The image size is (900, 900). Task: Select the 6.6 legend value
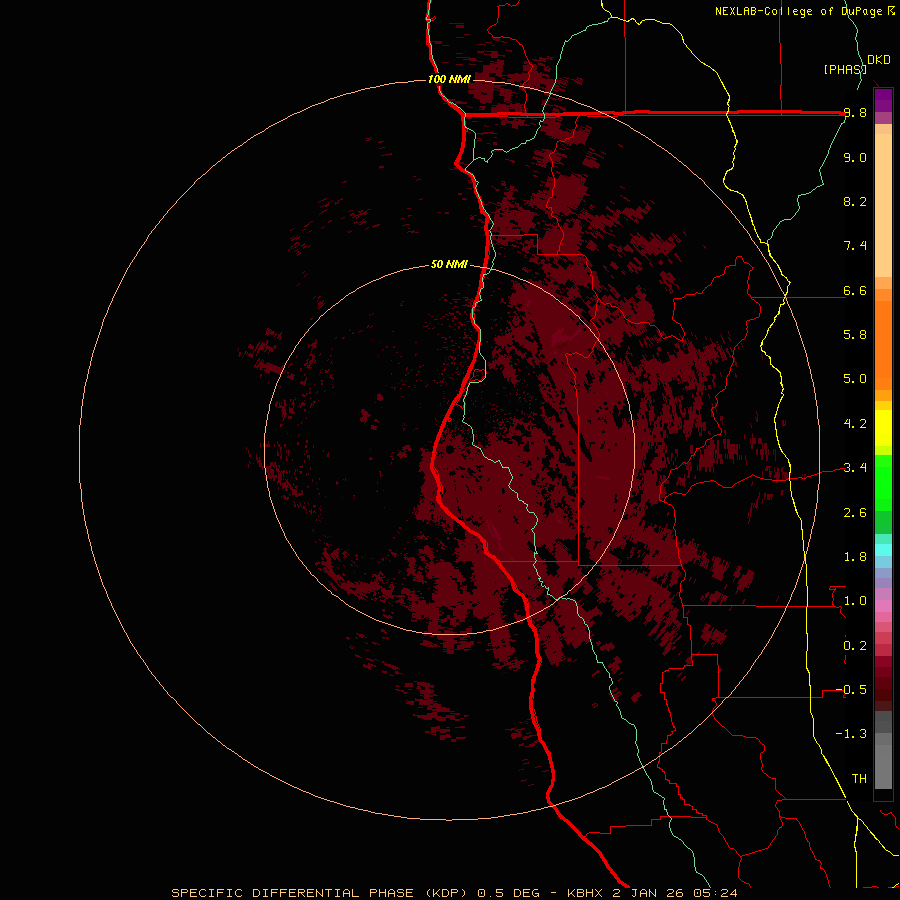point(855,290)
